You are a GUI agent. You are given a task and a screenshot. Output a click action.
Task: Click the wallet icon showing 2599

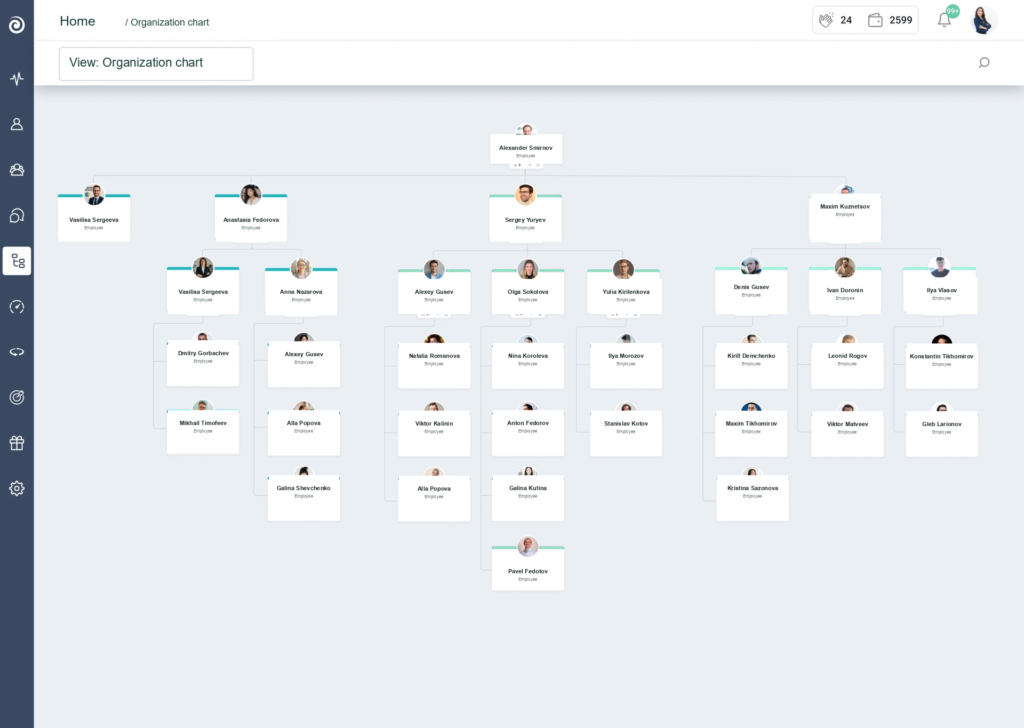[x=875, y=20]
